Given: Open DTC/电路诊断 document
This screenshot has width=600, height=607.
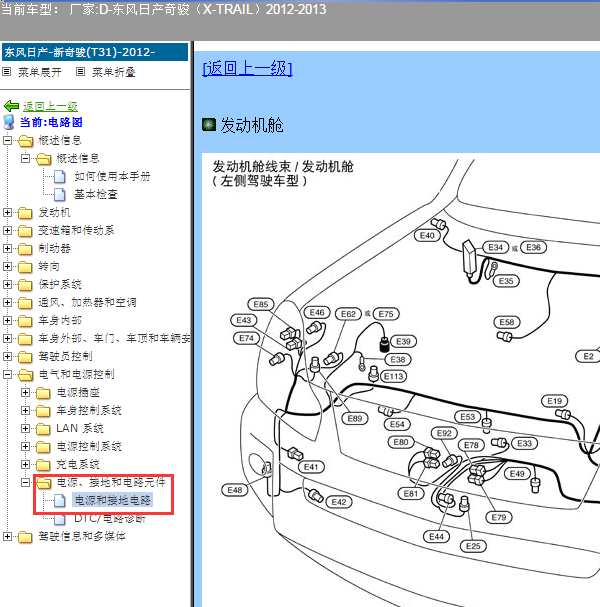Looking at the screenshot, I should pos(110,519).
